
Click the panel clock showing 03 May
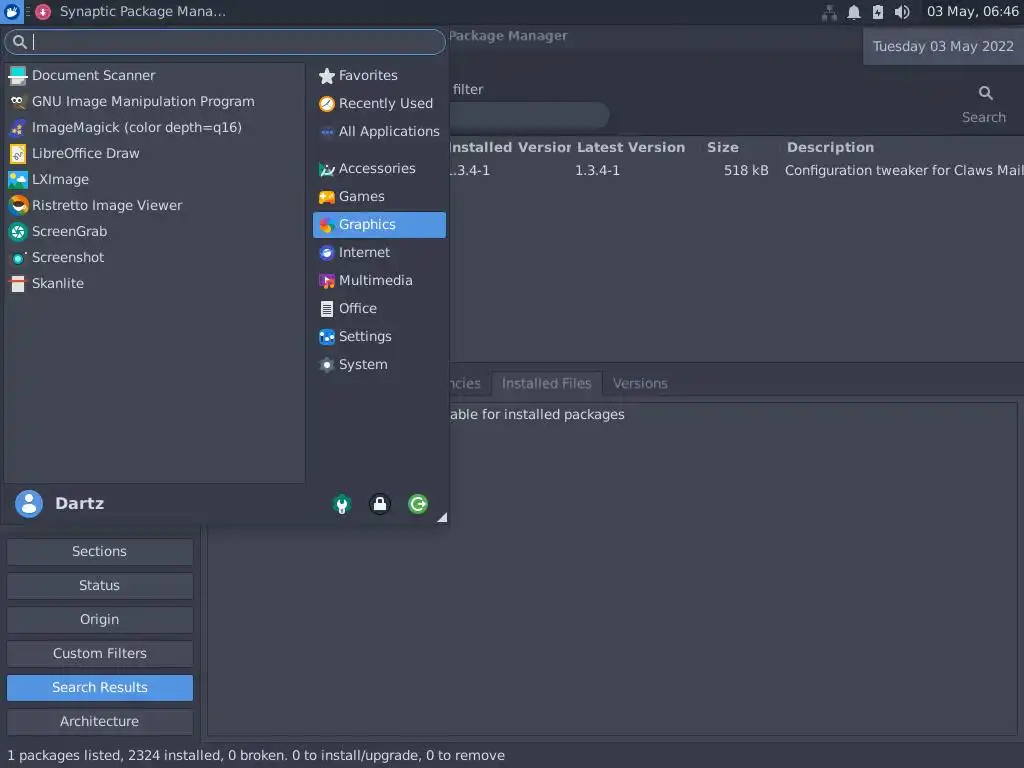972,11
